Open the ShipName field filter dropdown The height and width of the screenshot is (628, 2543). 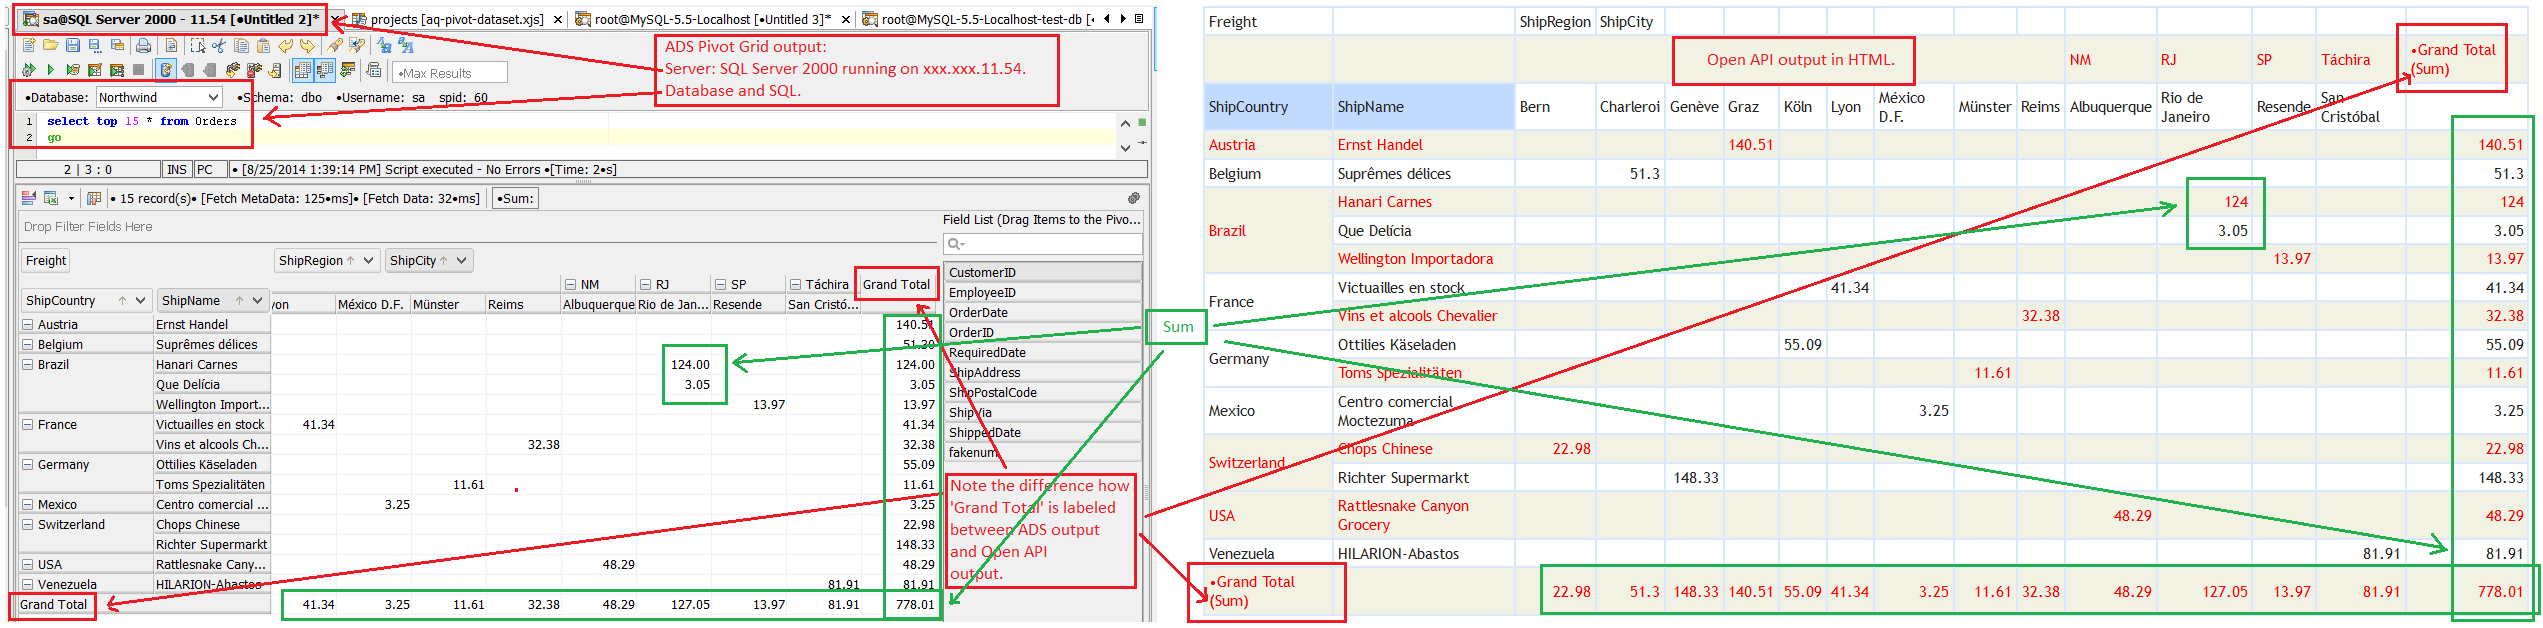(x=258, y=300)
